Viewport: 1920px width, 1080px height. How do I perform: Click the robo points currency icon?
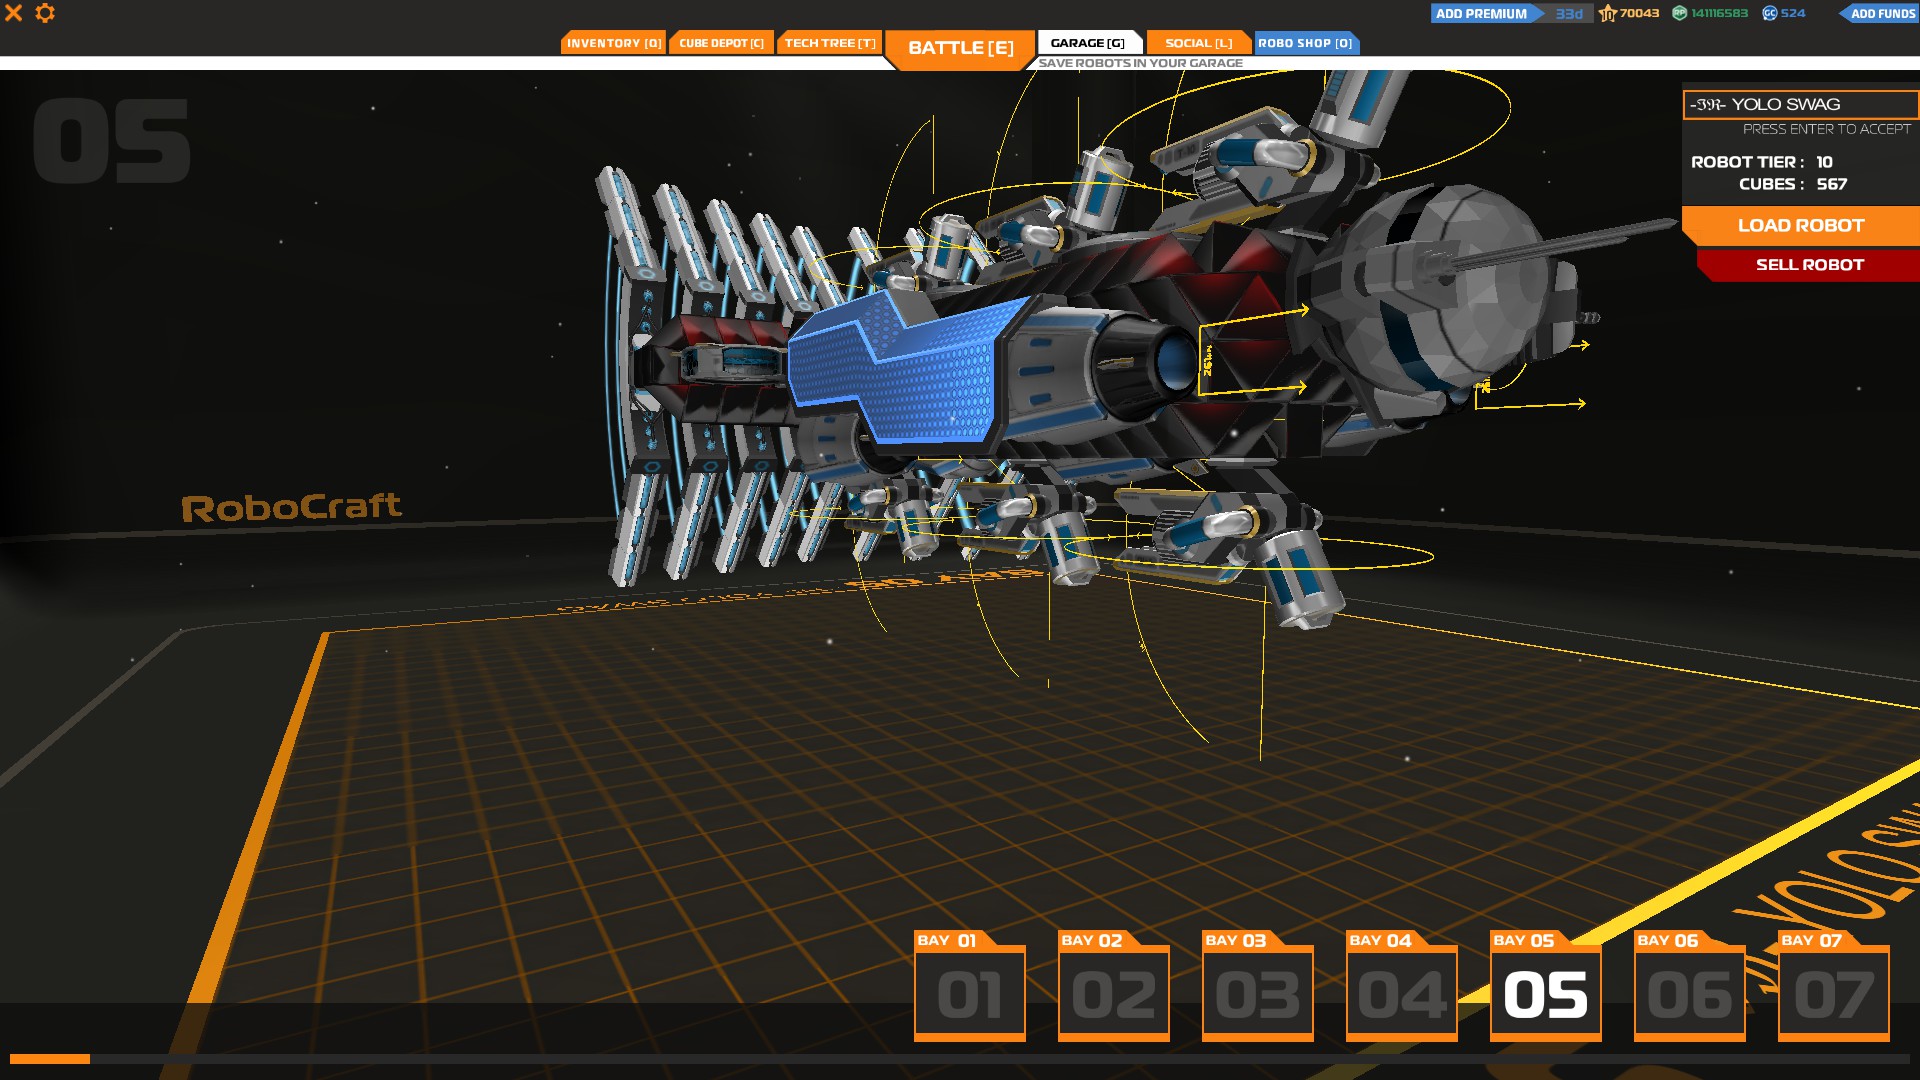1679,13
